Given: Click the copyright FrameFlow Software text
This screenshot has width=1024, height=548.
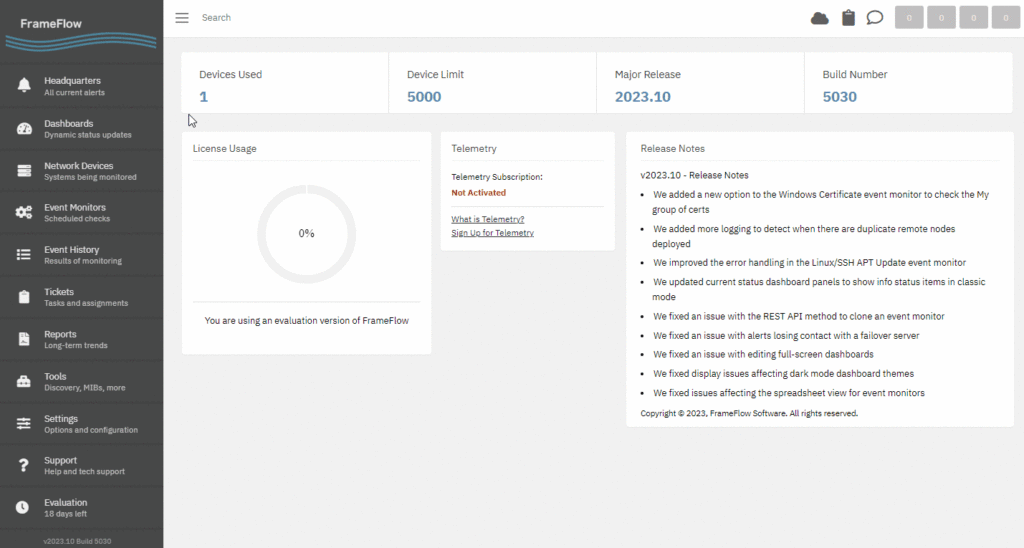Looking at the screenshot, I should tap(749, 413).
